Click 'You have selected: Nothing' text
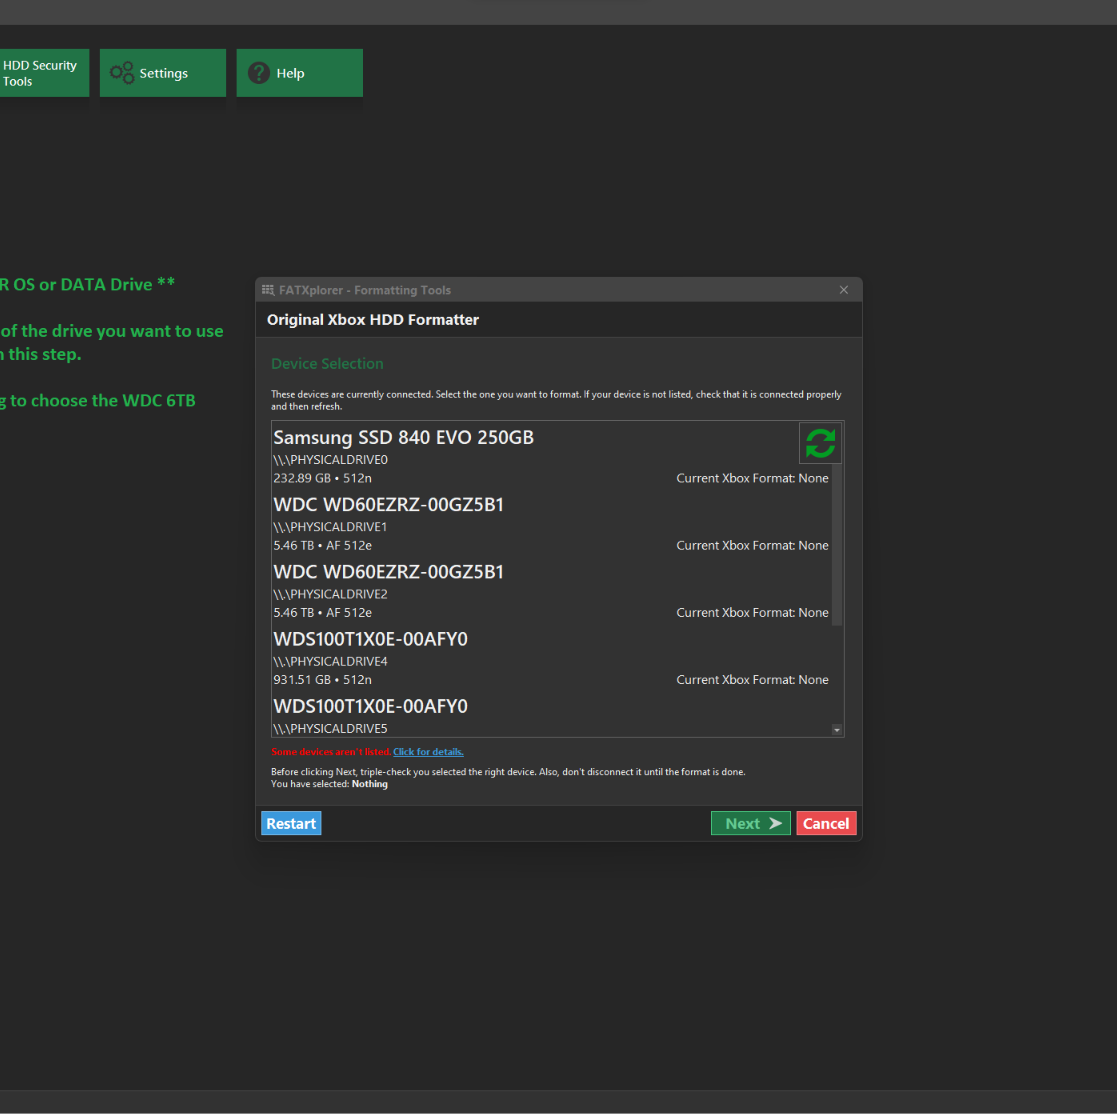This screenshot has height=1114, width=1117. coord(329,784)
